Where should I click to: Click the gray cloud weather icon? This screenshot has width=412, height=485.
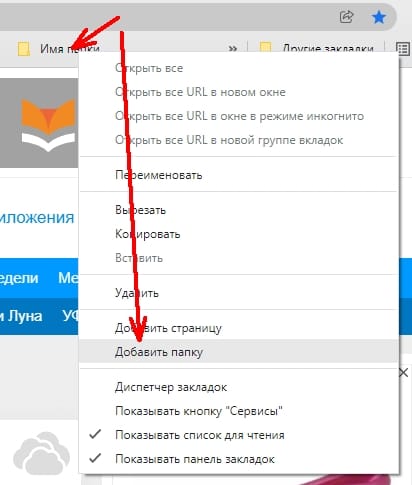(x=41, y=452)
